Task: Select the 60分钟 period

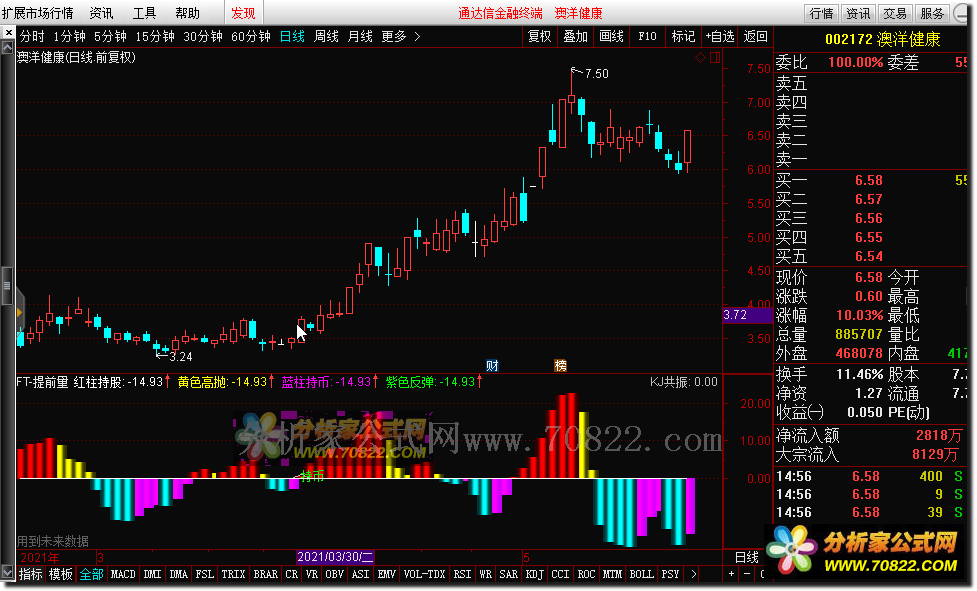Action: tap(251, 37)
